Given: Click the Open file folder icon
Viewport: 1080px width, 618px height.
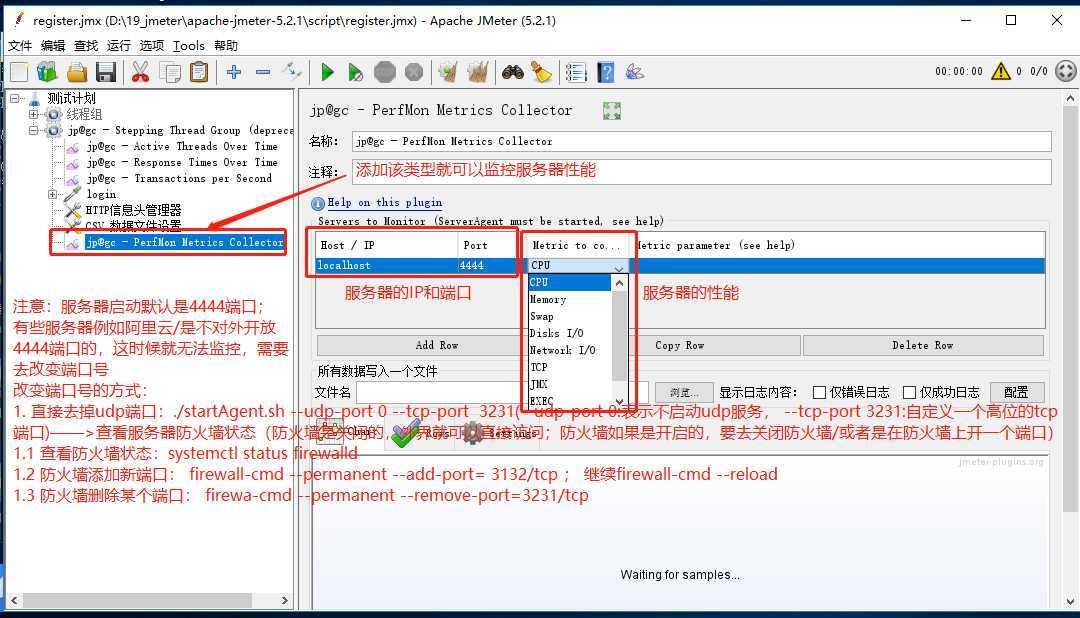Looking at the screenshot, I should coord(76,72).
